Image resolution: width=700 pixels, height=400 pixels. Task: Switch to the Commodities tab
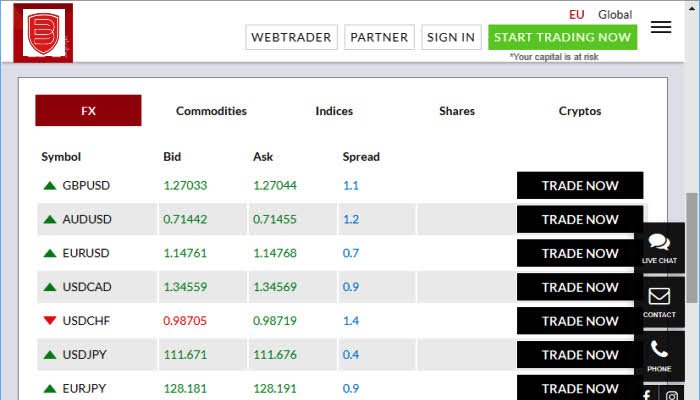(x=211, y=111)
